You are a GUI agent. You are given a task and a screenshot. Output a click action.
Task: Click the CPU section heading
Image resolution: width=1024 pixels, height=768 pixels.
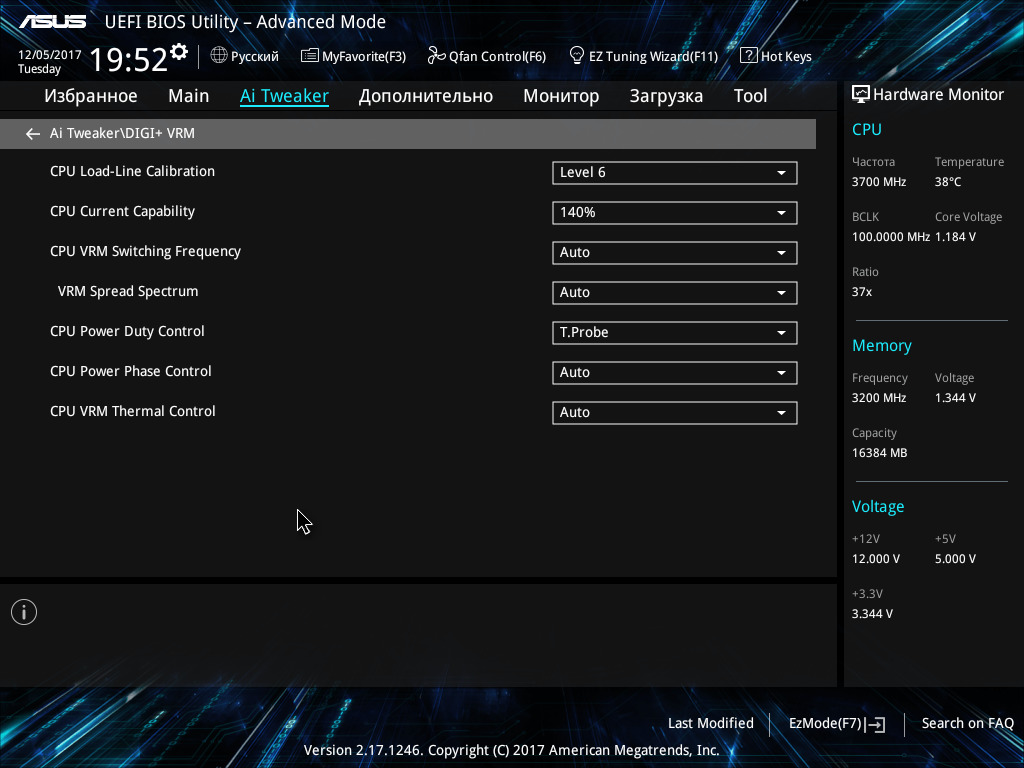point(867,129)
